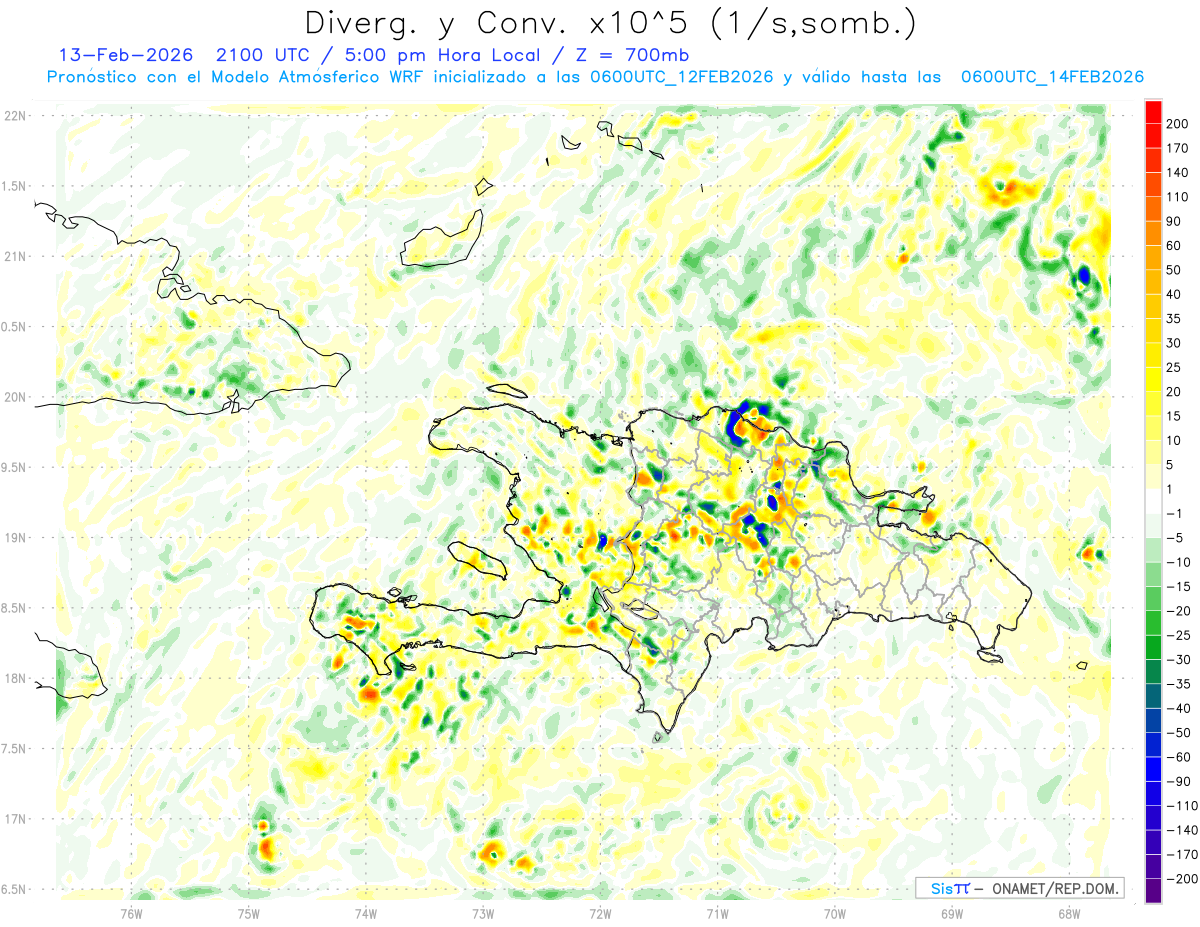The width and height of the screenshot is (1200, 927).
Task: Click the '75W' longitude label
Action: pos(249,913)
